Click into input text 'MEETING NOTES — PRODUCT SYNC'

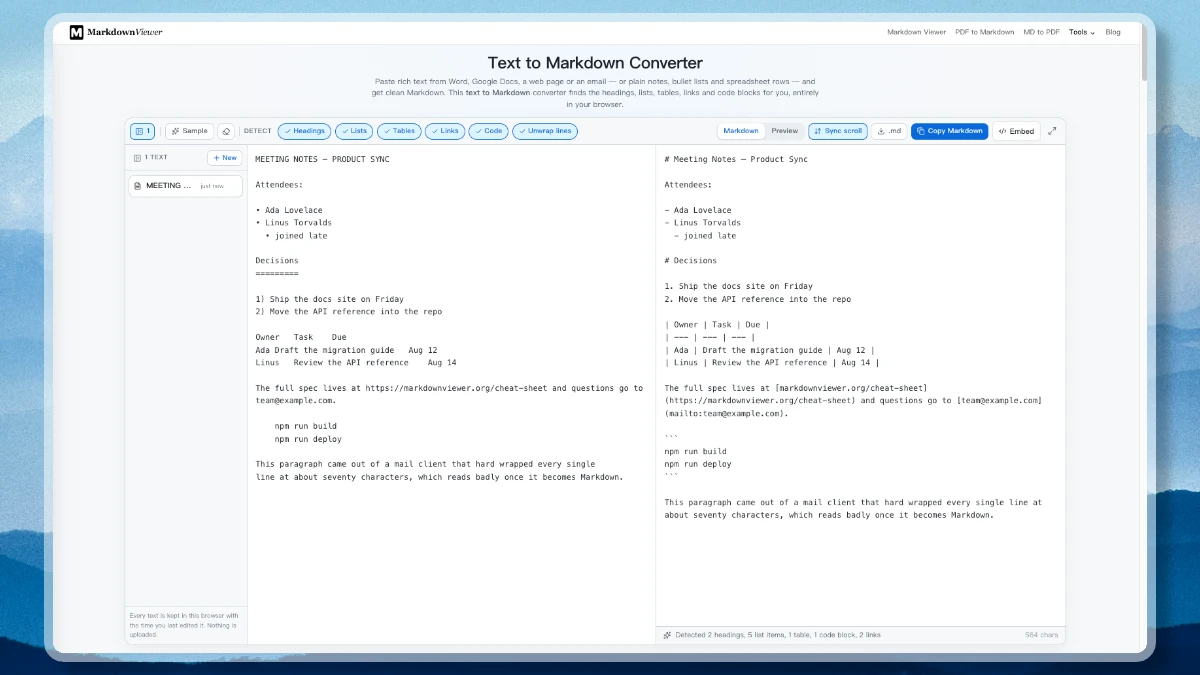[322, 159]
